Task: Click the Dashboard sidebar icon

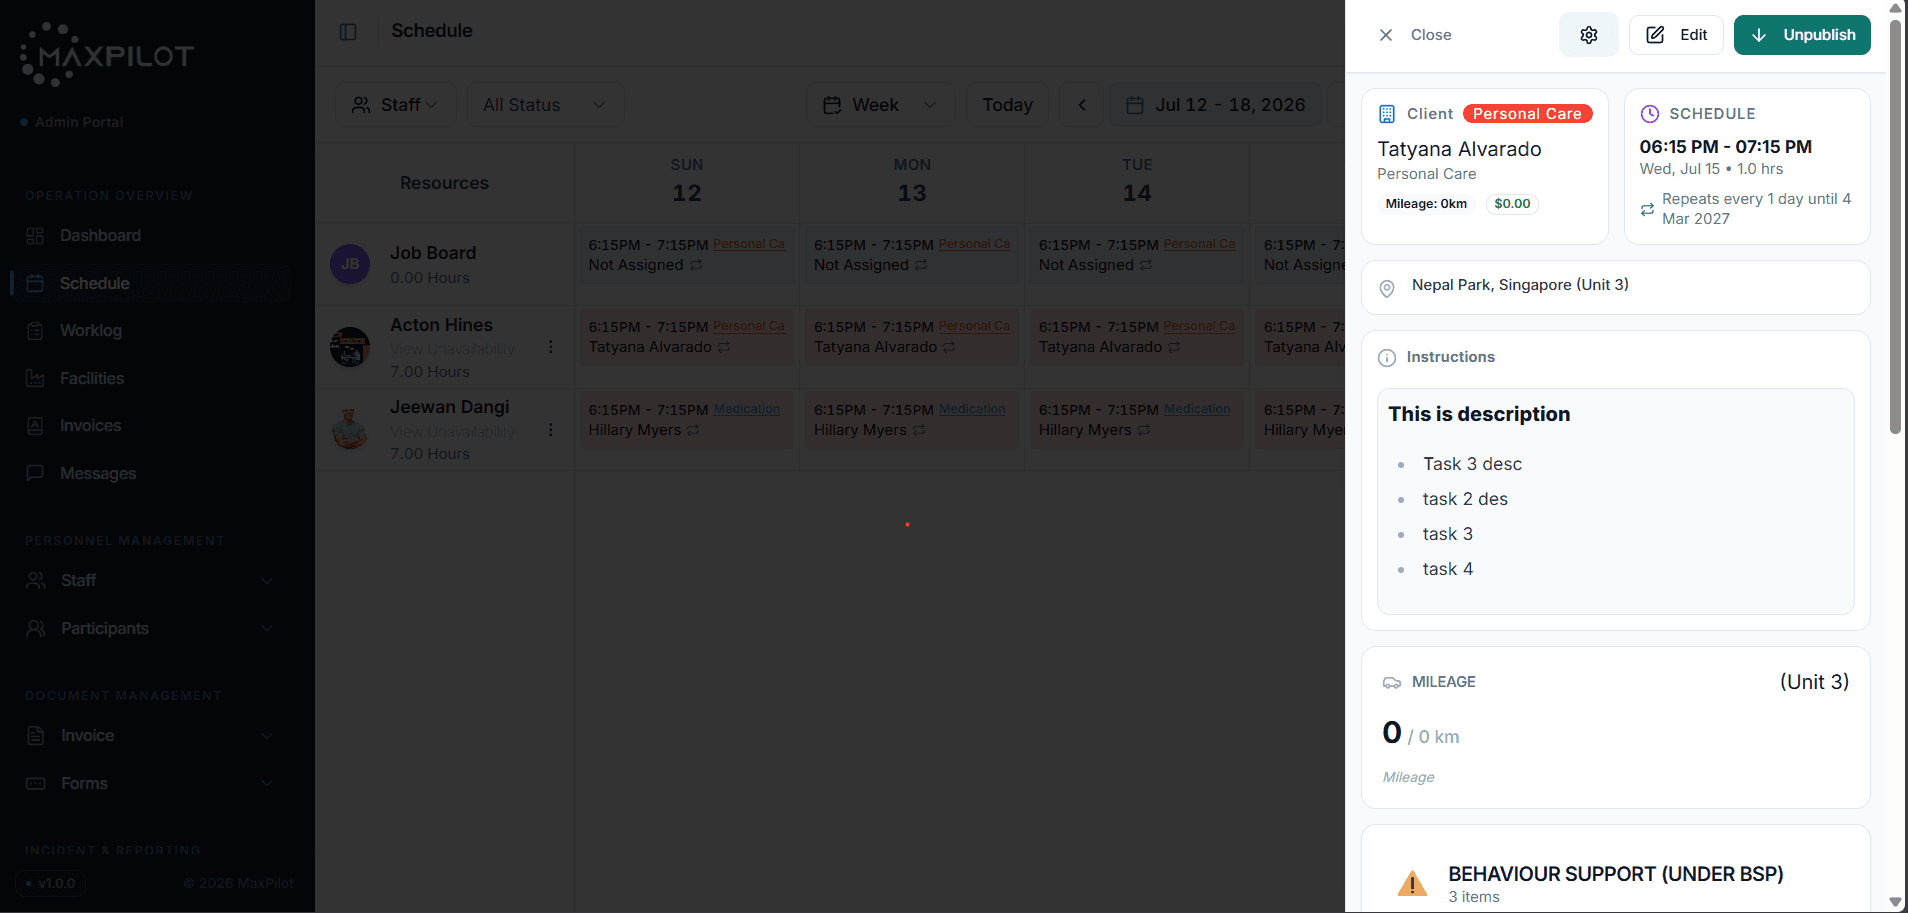Action: pyautogui.click(x=35, y=236)
